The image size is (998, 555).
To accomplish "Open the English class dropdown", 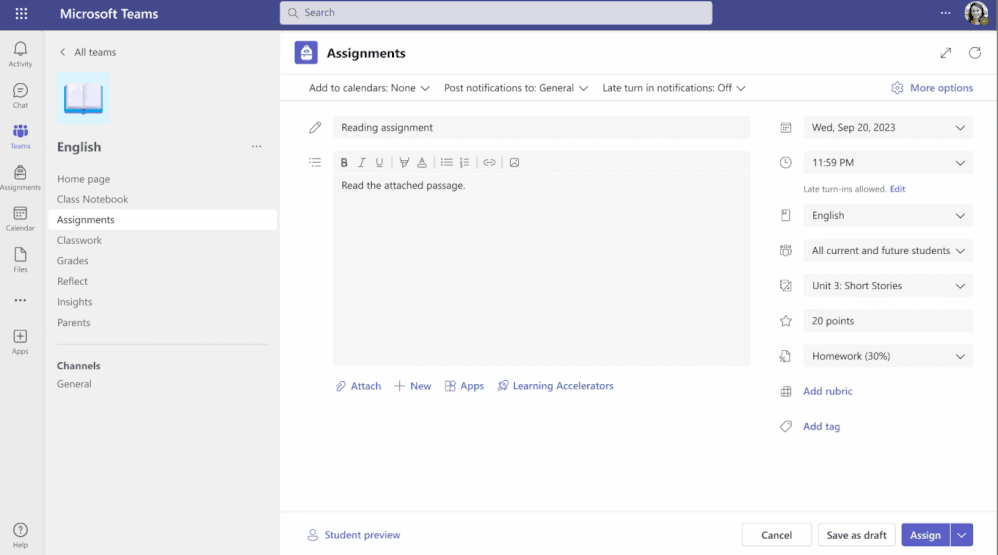I will 888,215.
